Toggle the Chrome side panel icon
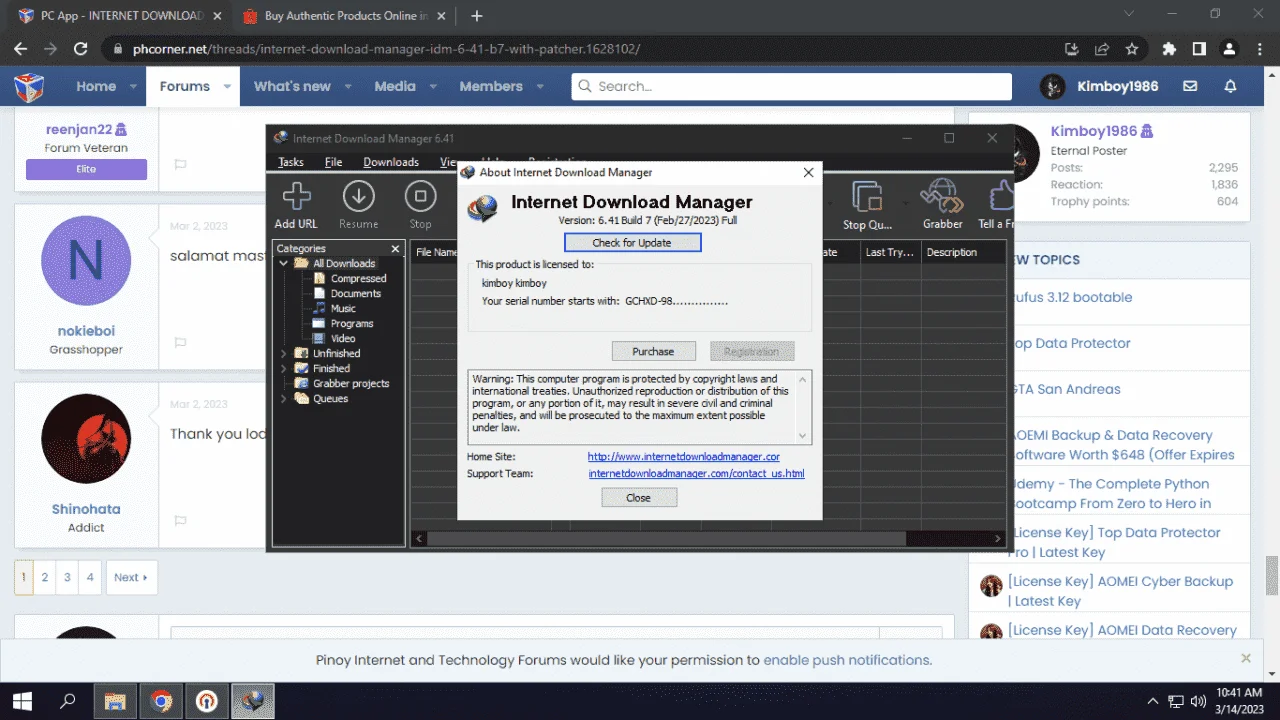Viewport: 1280px width, 720px height. 1199,48
